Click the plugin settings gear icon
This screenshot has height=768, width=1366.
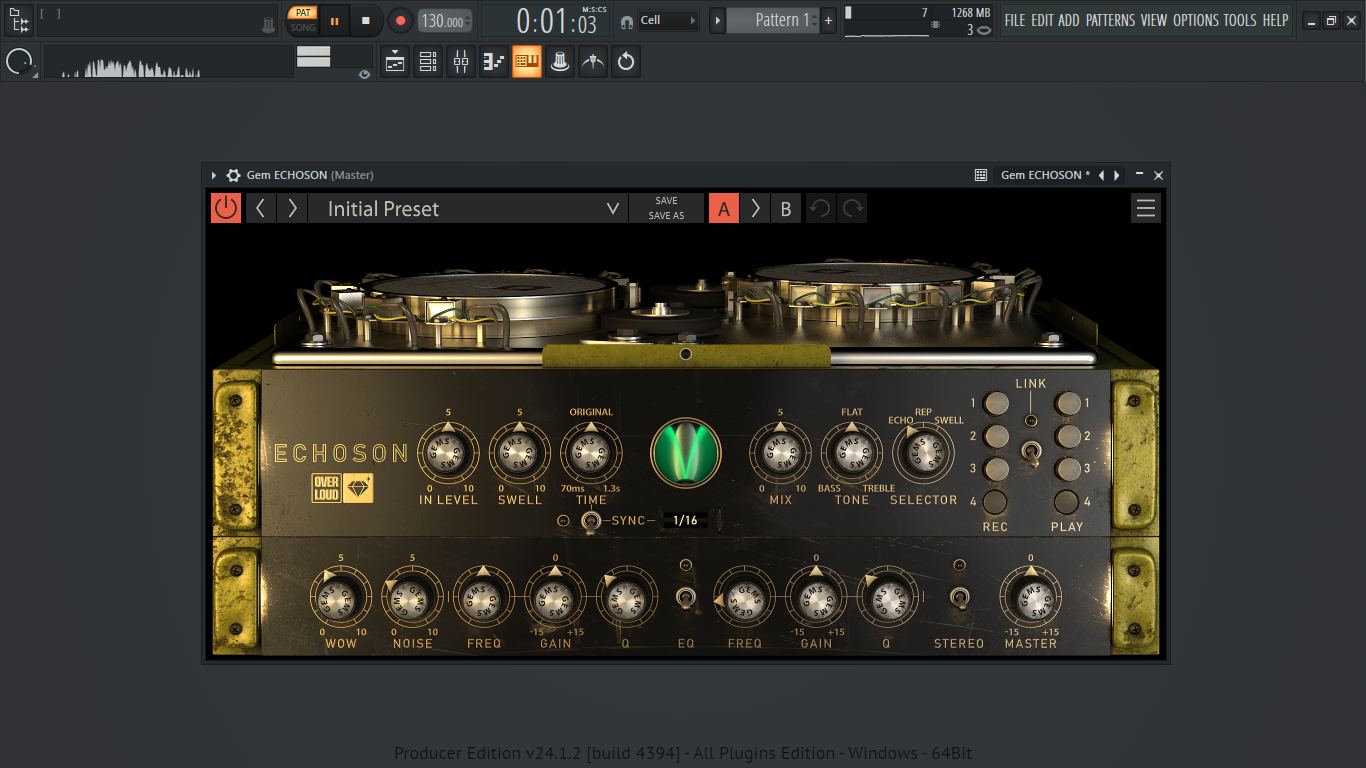tap(233, 175)
